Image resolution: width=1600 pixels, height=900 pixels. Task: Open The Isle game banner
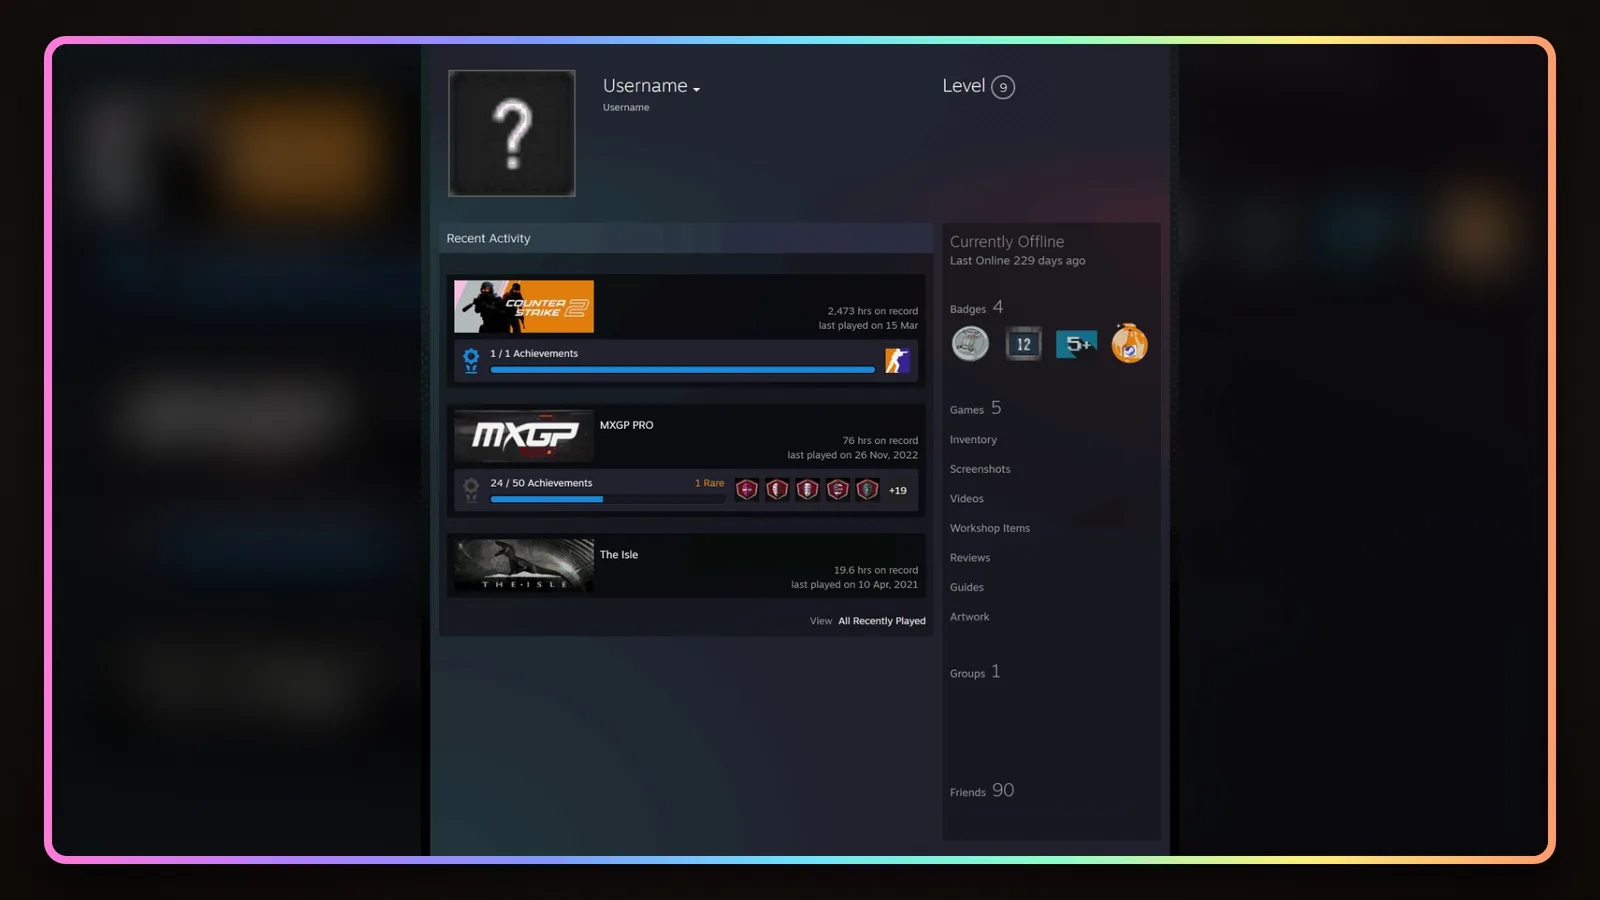524,565
